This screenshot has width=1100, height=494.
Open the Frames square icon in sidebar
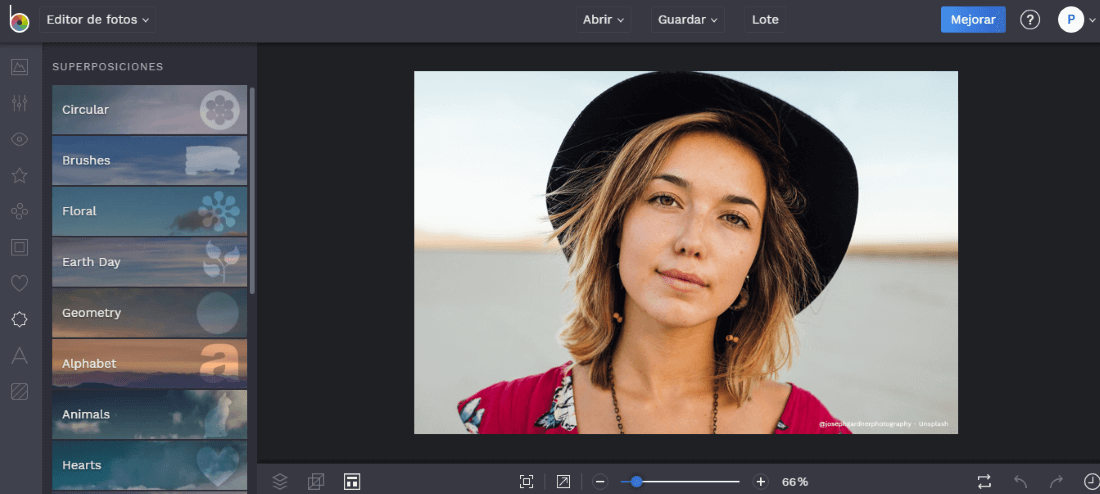(x=19, y=247)
